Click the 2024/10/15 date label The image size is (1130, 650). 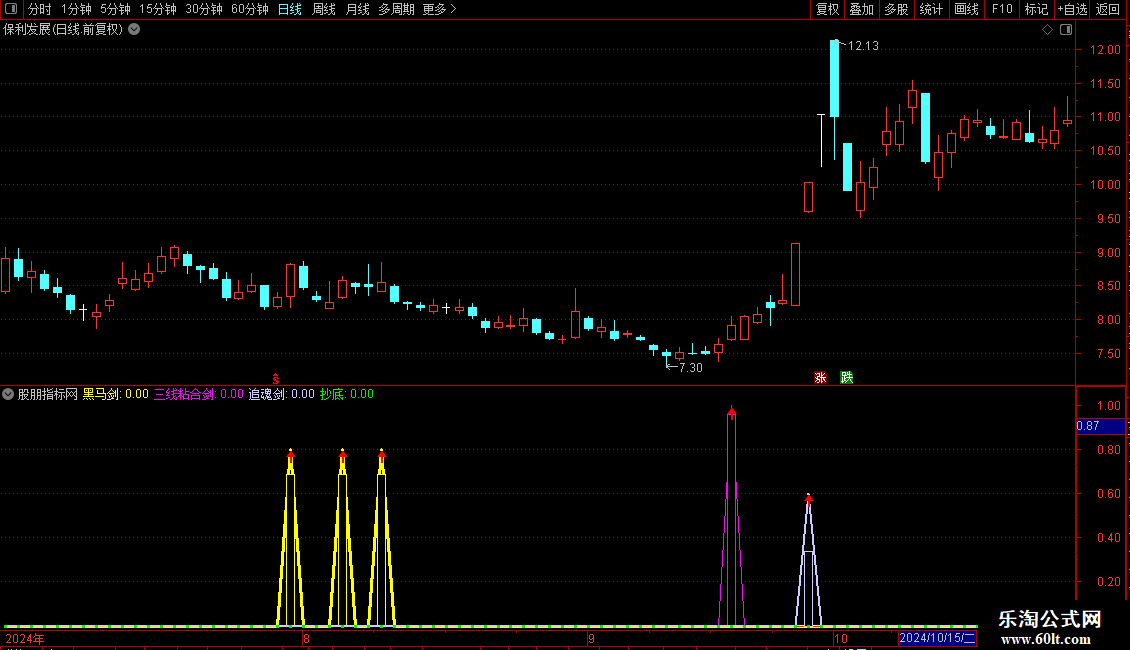[x=937, y=638]
